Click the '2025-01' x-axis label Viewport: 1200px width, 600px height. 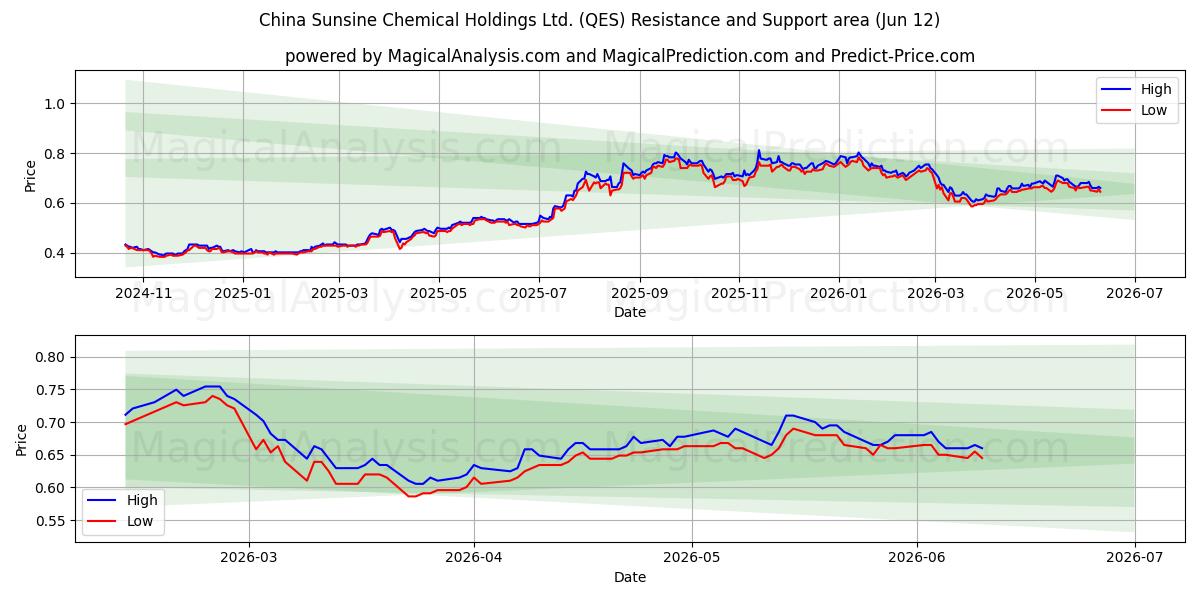(x=242, y=293)
